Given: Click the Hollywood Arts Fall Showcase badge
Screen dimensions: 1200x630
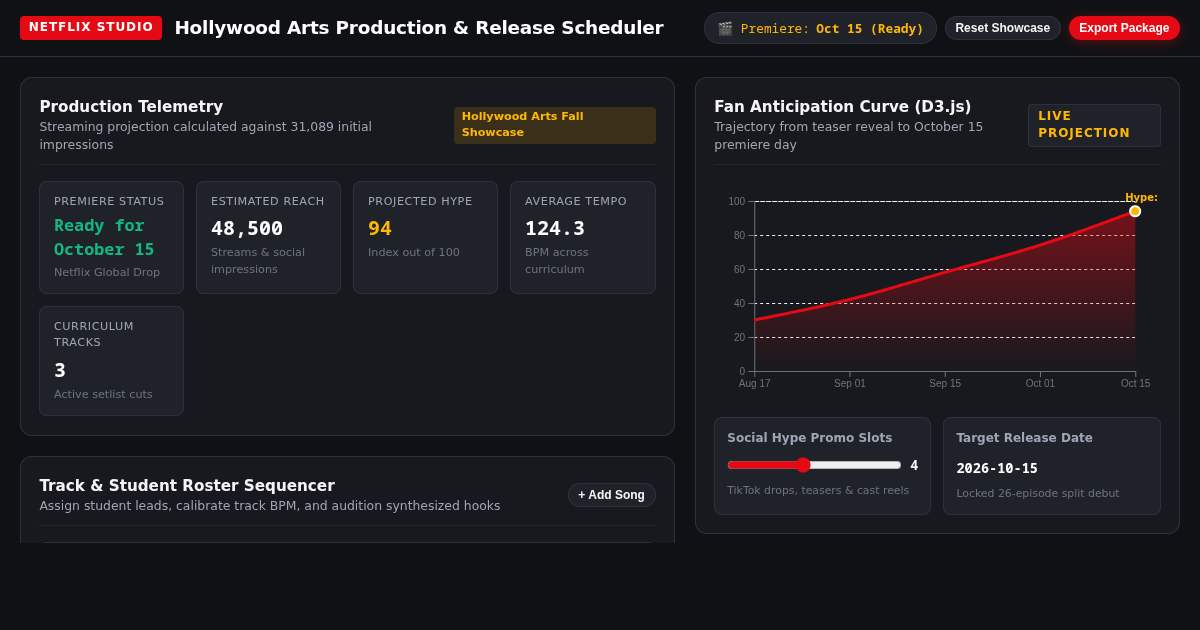Looking at the screenshot, I should [x=555, y=125].
